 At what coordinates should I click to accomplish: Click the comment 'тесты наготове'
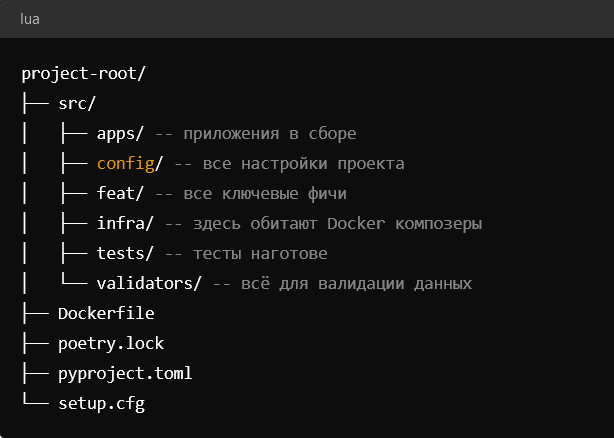(260, 254)
